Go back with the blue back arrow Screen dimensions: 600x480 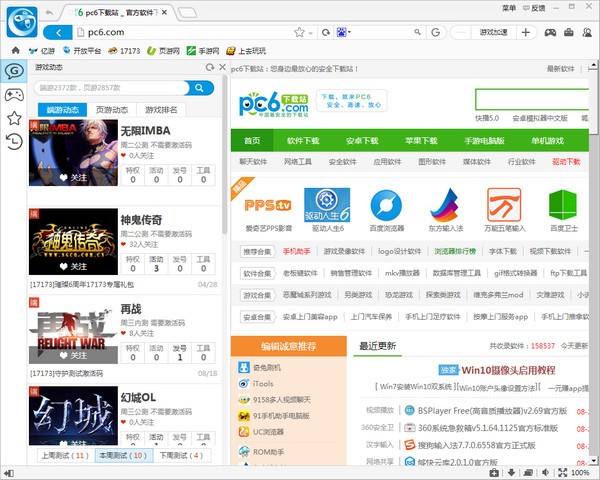pyautogui.click(x=58, y=33)
